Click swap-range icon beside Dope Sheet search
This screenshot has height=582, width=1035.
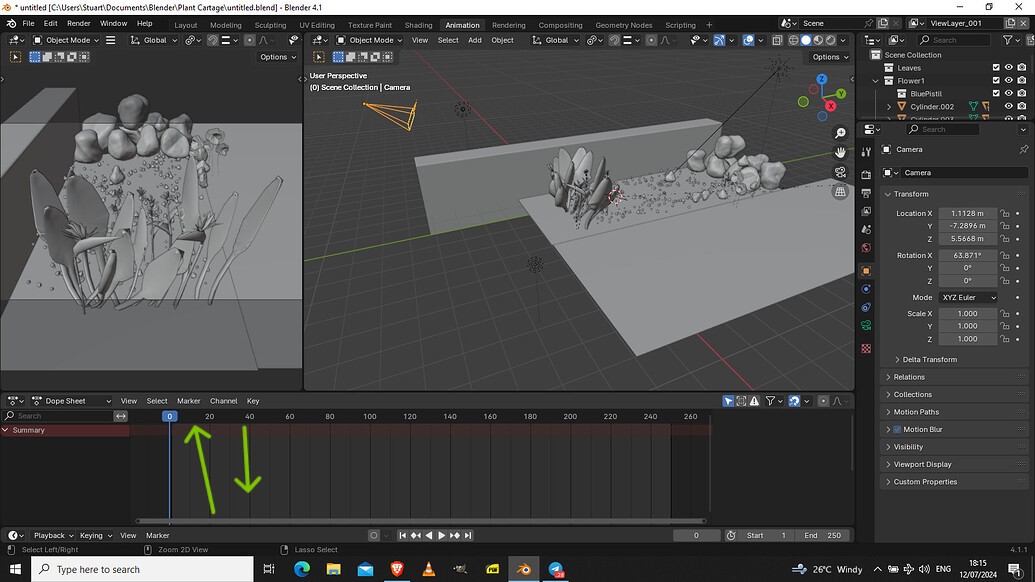(x=121, y=416)
